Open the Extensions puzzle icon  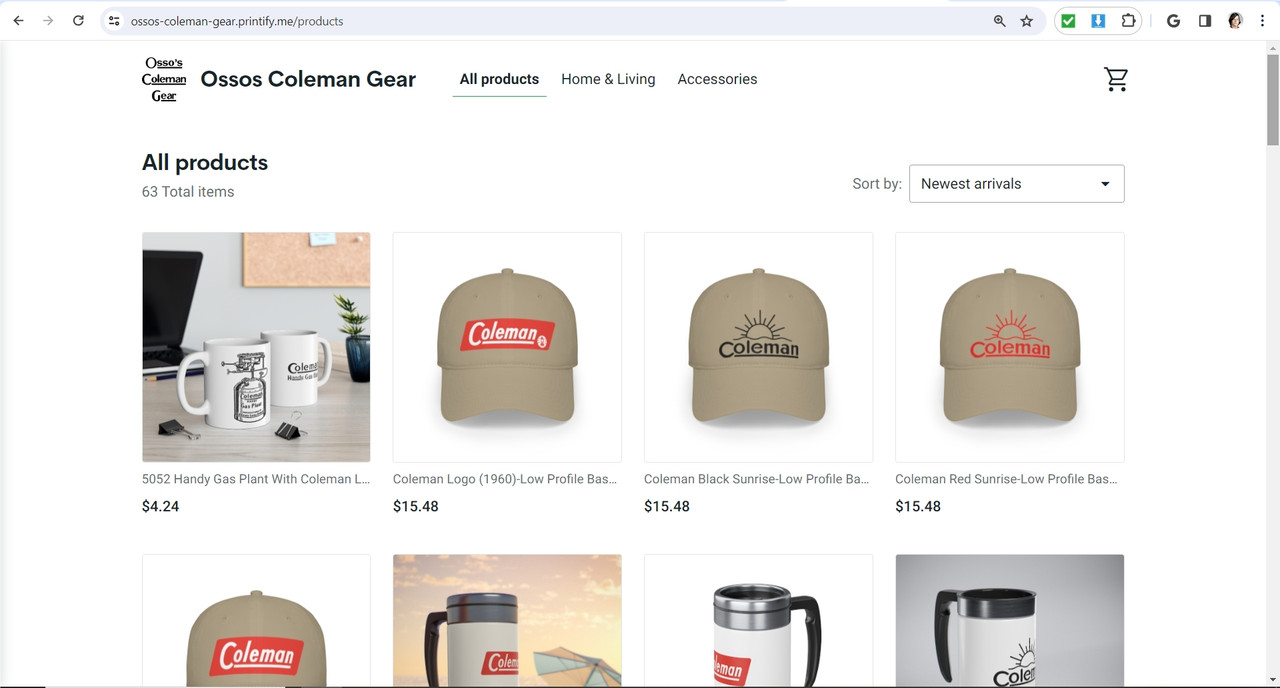[1128, 21]
